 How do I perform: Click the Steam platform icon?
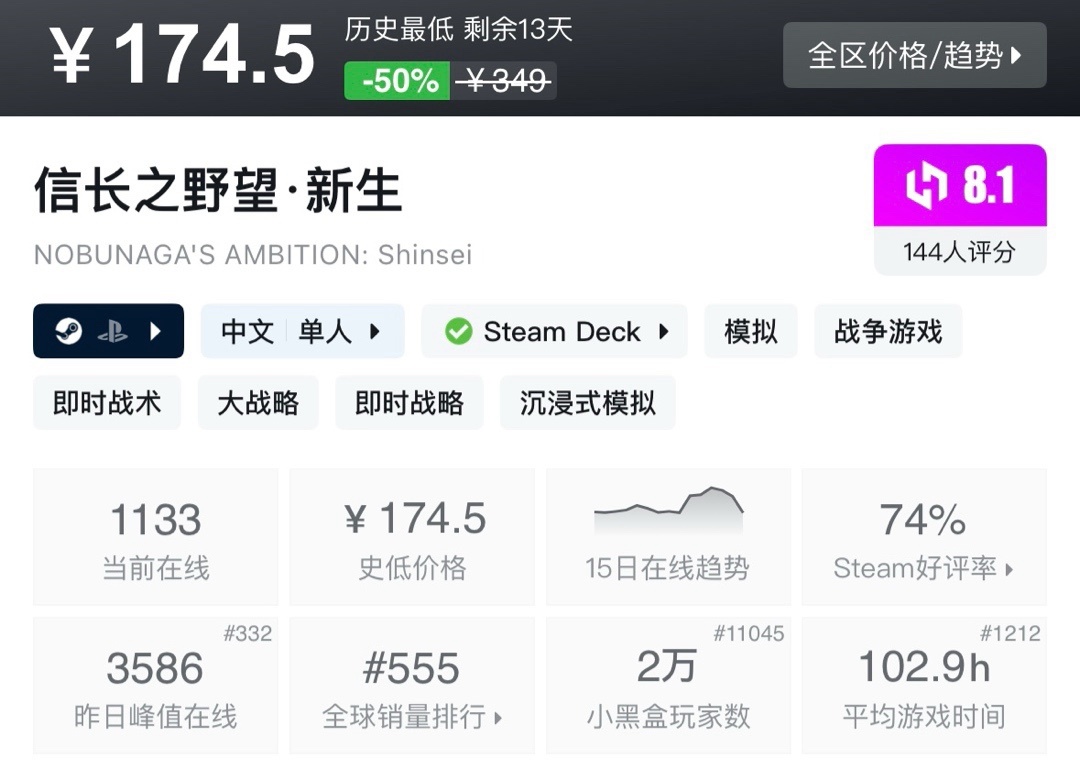[69, 331]
